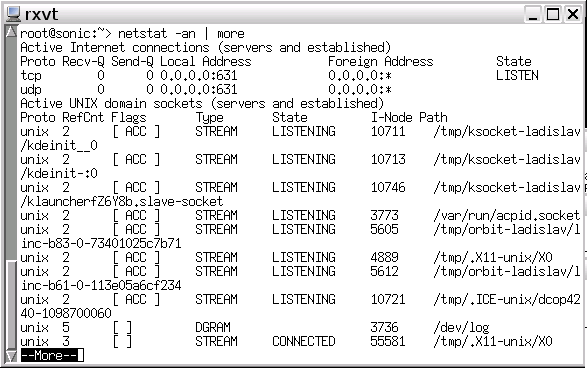The height and width of the screenshot is (368, 587).
Task: Maximize the rxvt window
Action: point(553,14)
